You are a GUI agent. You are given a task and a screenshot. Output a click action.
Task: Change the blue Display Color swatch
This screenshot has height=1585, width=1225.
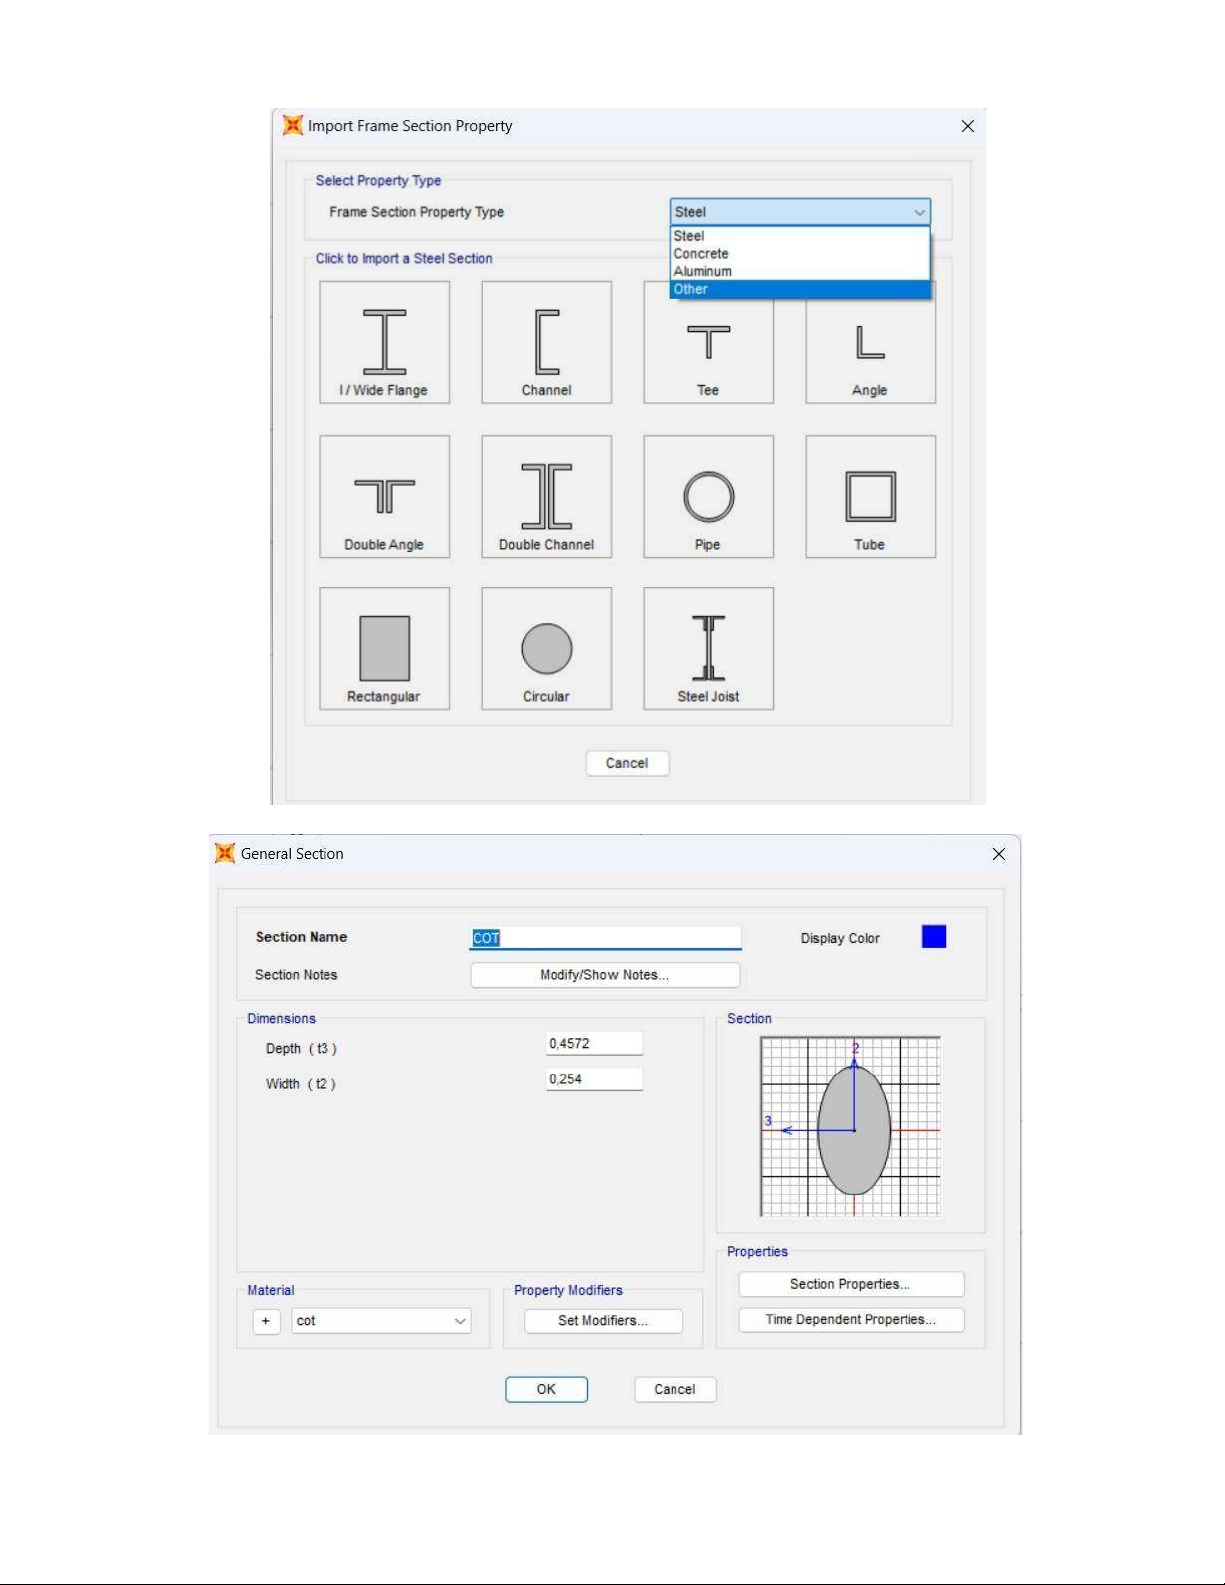point(933,937)
